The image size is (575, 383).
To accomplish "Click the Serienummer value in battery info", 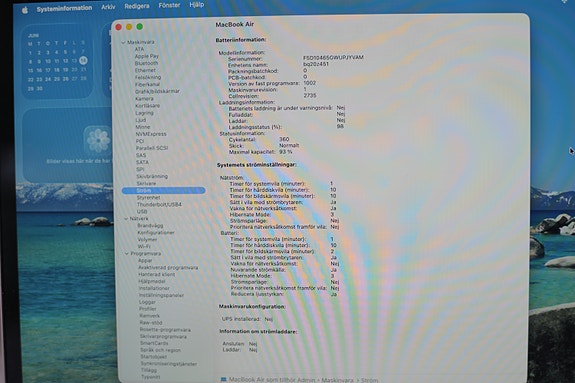I will (333, 58).
